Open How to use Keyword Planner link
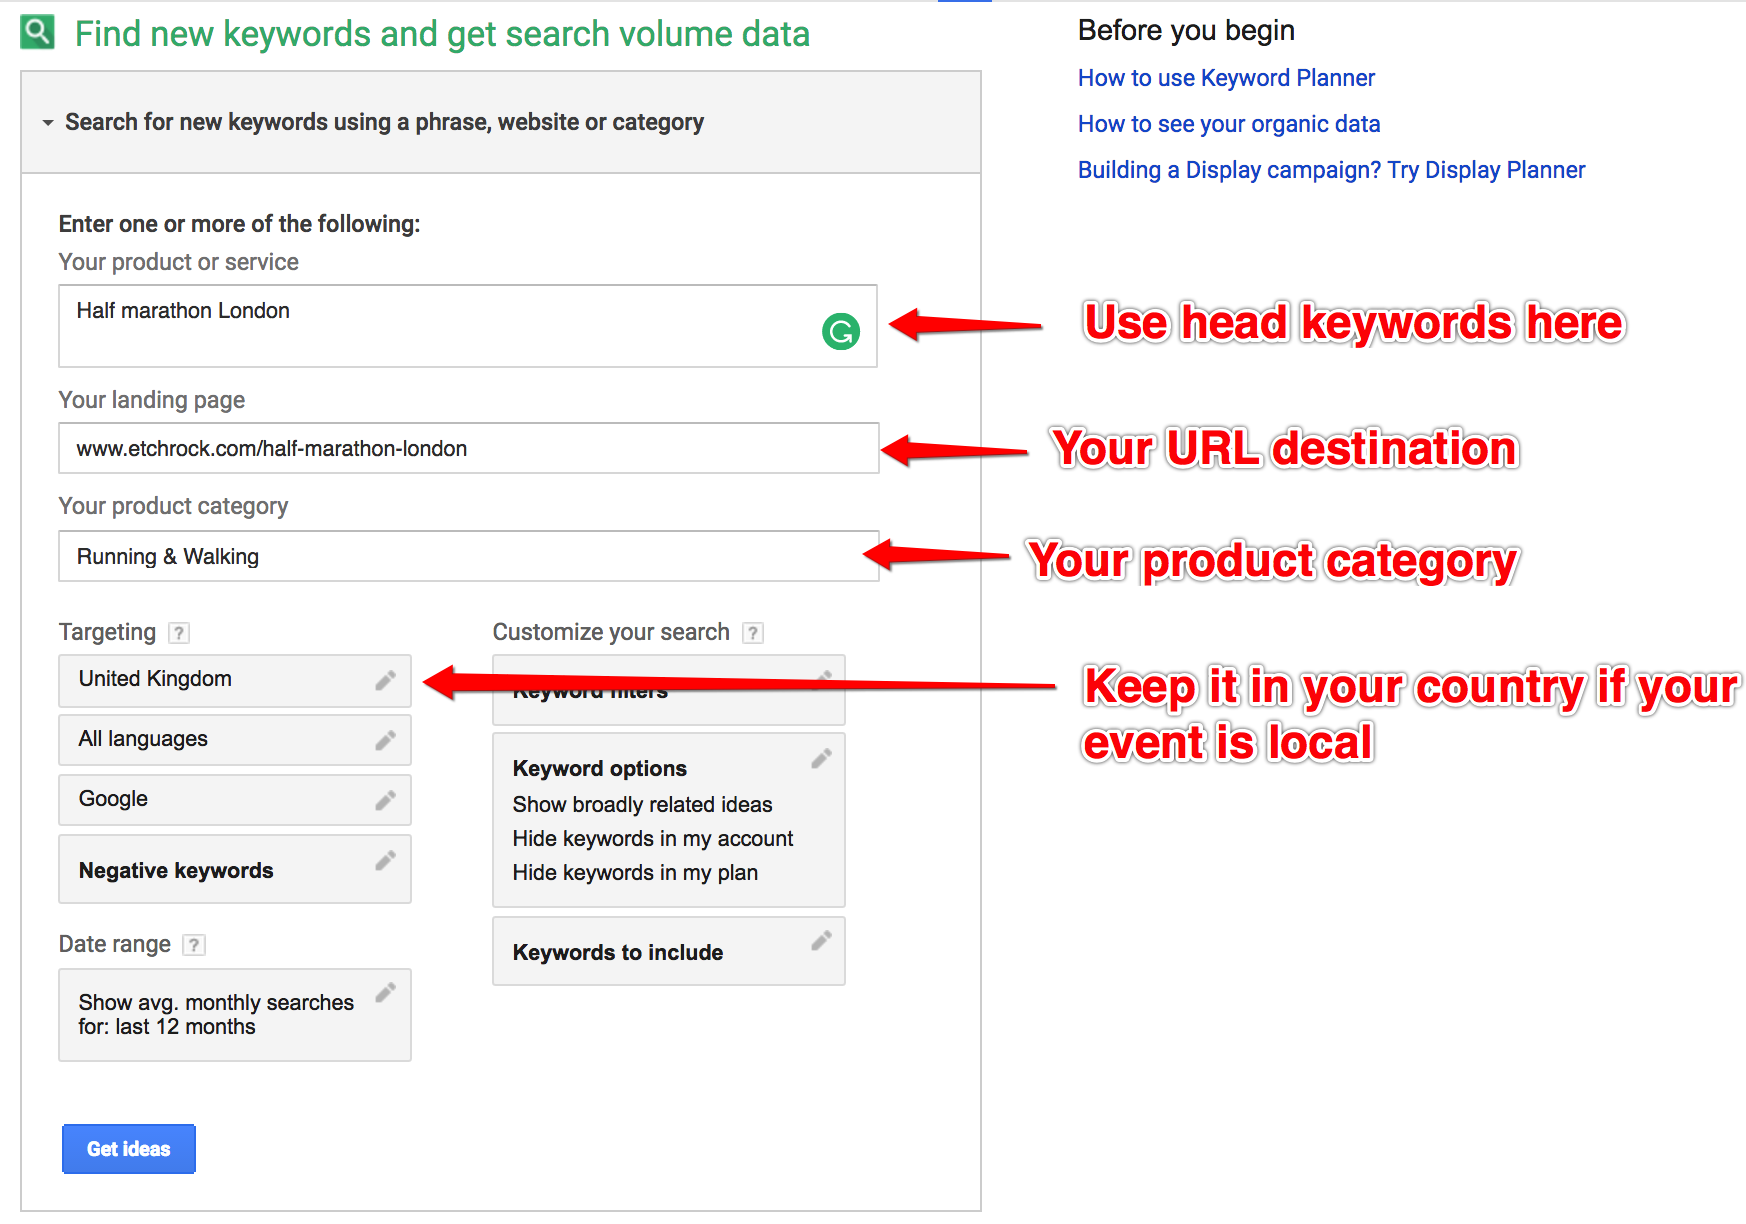The image size is (1746, 1224). [x=1226, y=78]
